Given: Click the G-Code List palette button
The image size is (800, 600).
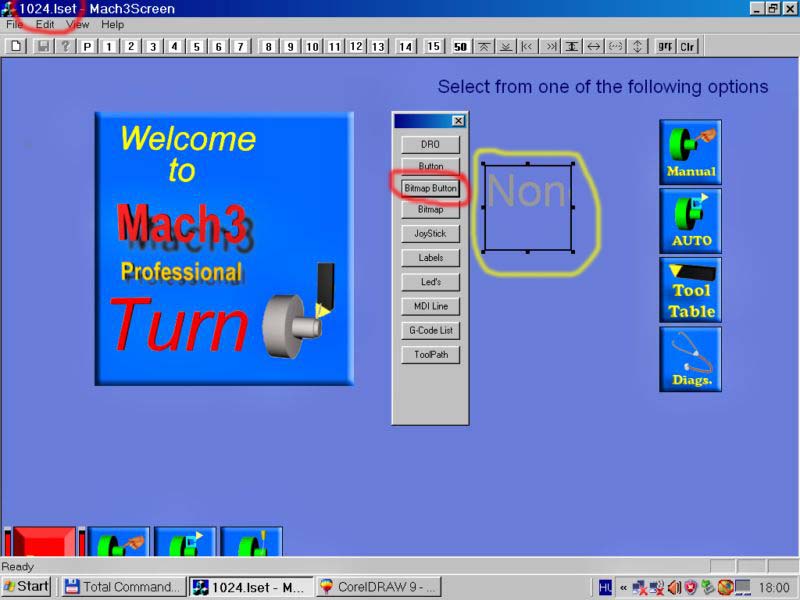Looking at the screenshot, I should click(430, 330).
